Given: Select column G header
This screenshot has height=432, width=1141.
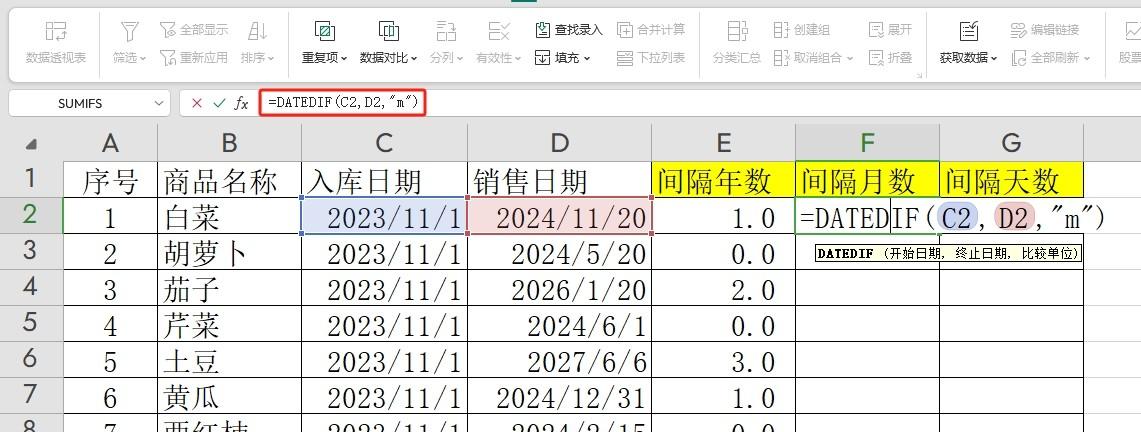Looking at the screenshot, I should point(1011,143).
